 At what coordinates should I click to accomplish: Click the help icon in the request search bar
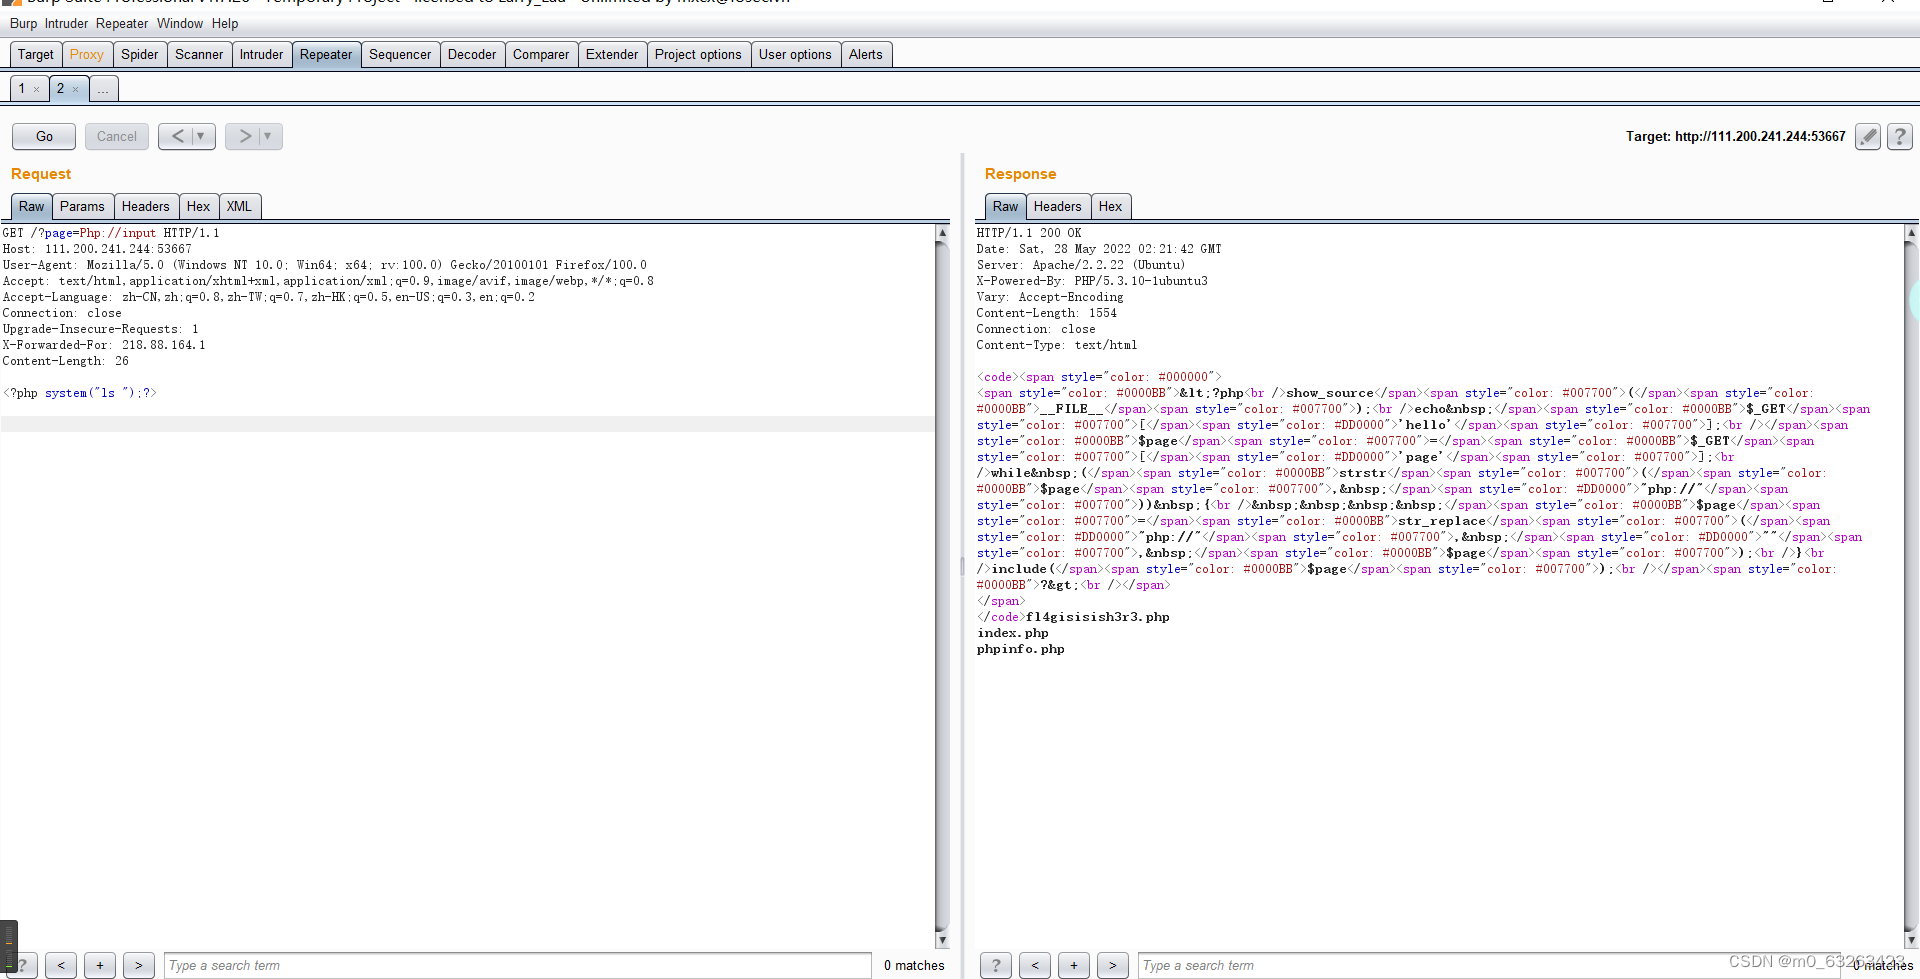coord(22,965)
